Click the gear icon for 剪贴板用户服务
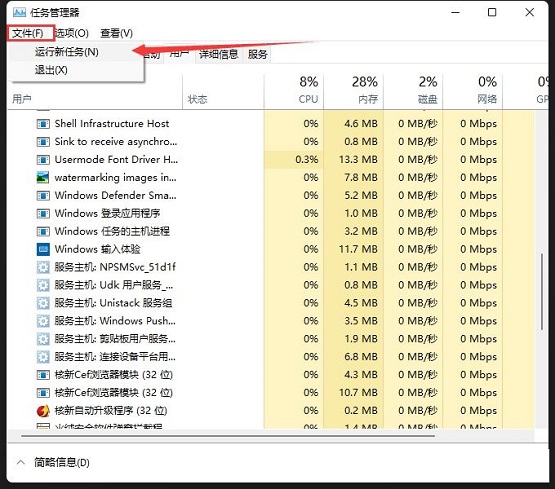The image size is (555, 489). click(43, 339)
